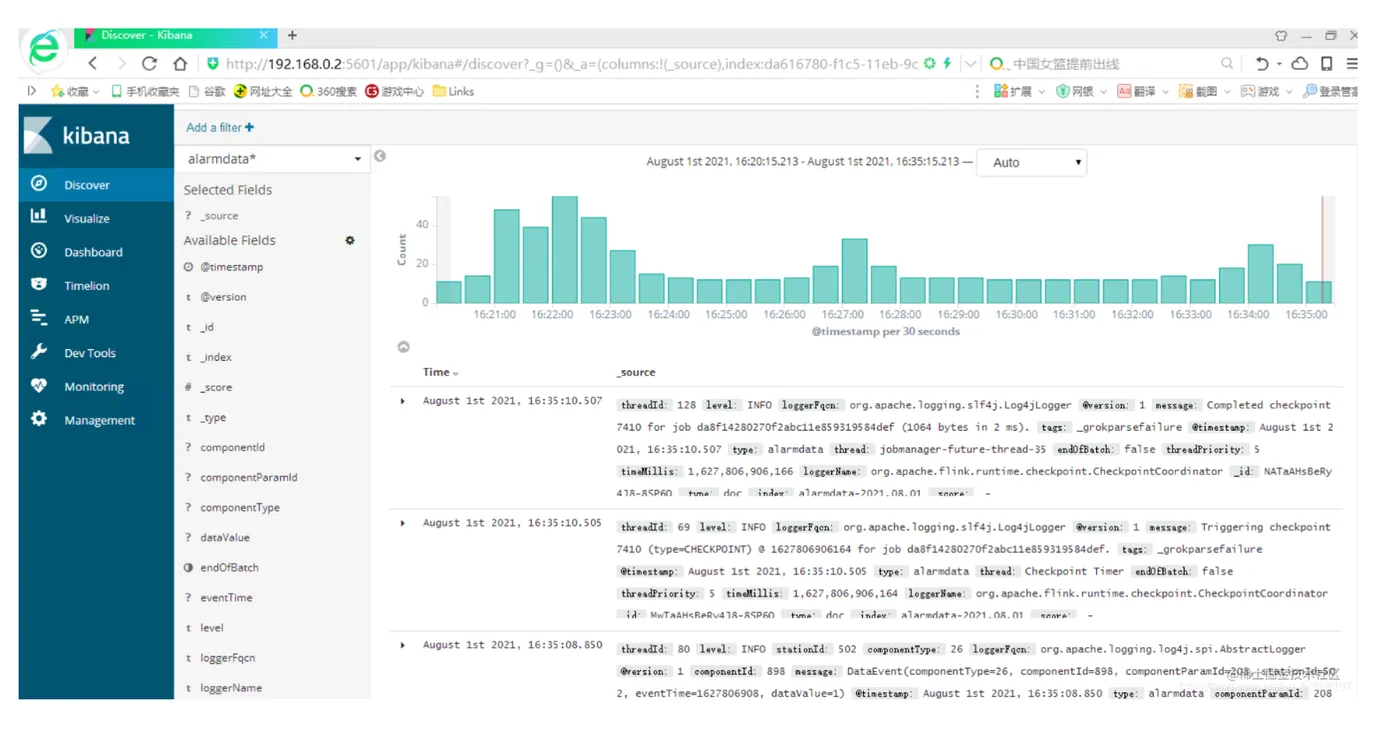Open the 手机收藏夹 bookmark
This screenshot has width=1400, height=749.
[145, 91]
